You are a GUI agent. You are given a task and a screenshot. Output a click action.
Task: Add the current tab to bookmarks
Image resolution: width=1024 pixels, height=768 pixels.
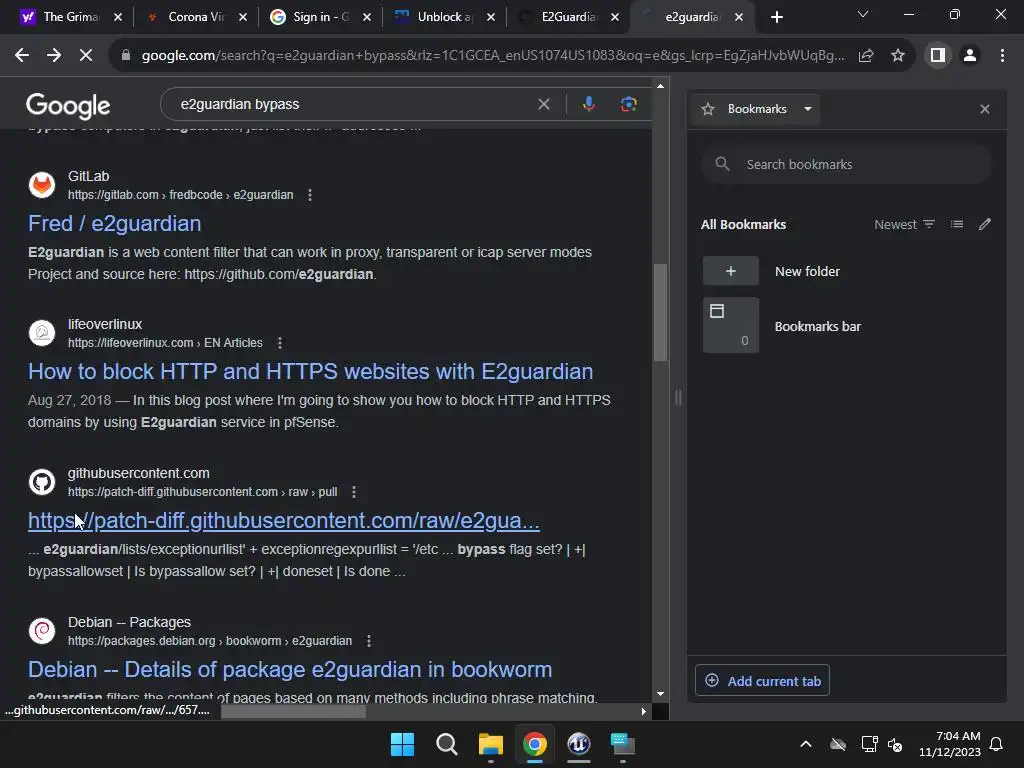[x=762, y=681]
